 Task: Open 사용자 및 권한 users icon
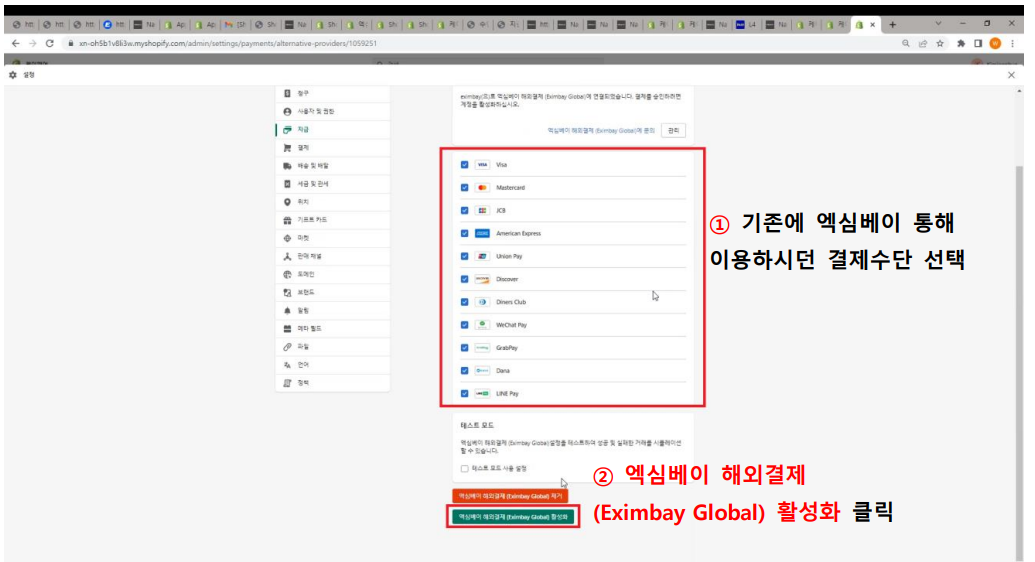pos(287,112)
